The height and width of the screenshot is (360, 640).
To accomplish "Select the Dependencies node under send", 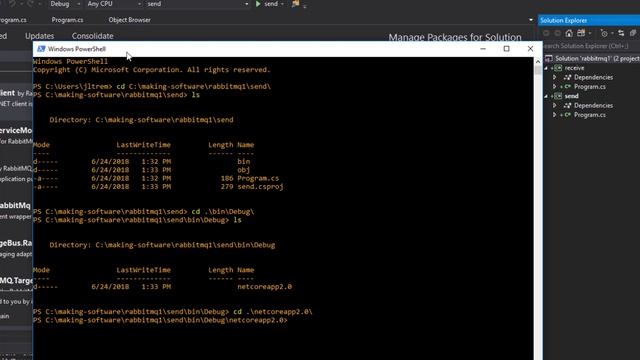I will [x=593, y=105].
